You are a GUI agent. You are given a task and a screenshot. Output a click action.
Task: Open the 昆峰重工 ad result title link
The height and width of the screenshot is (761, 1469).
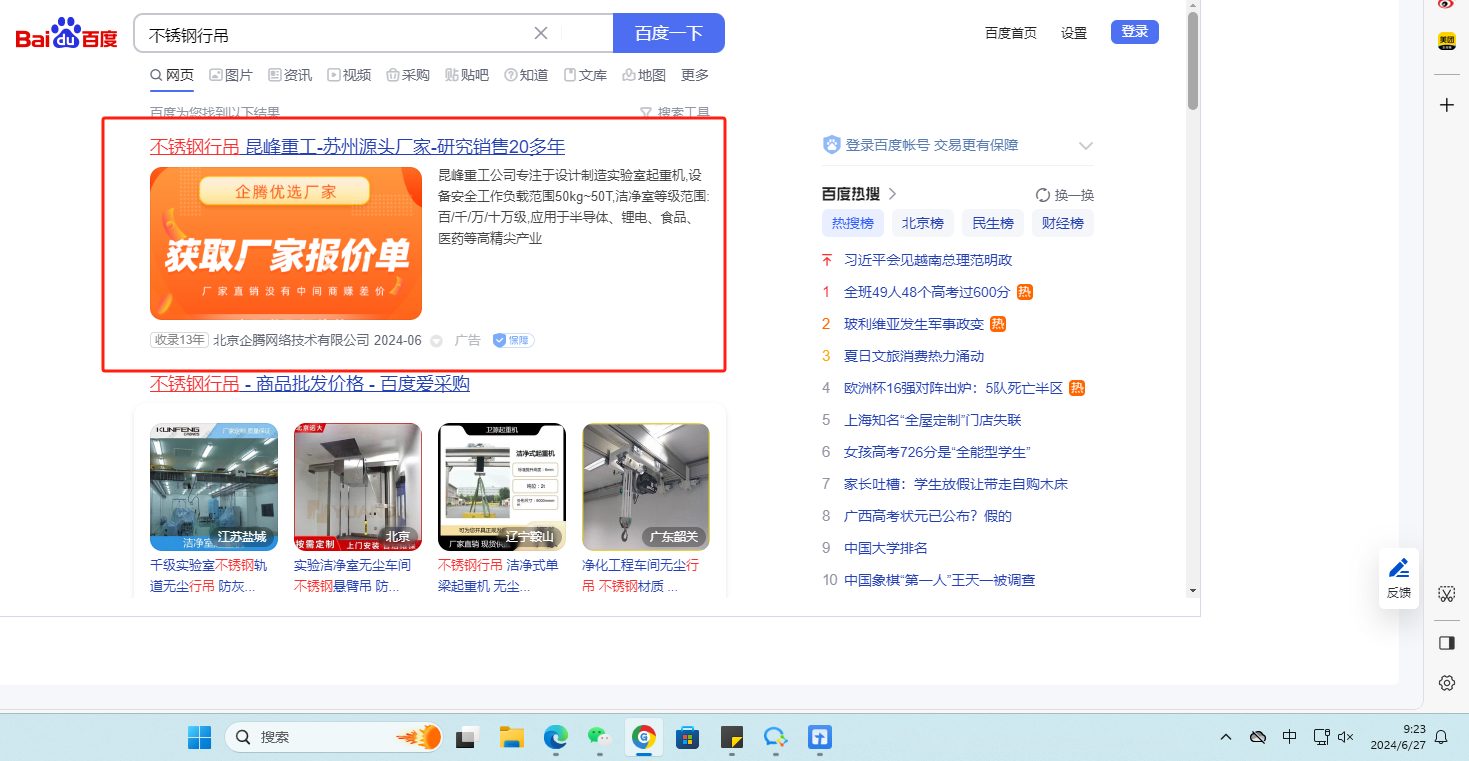pyautogui.click(x=357, y=147)
